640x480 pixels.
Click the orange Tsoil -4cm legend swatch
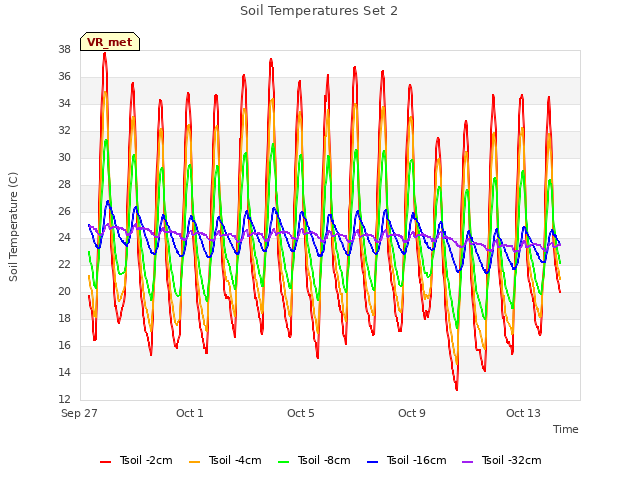[x=195, y=462]
